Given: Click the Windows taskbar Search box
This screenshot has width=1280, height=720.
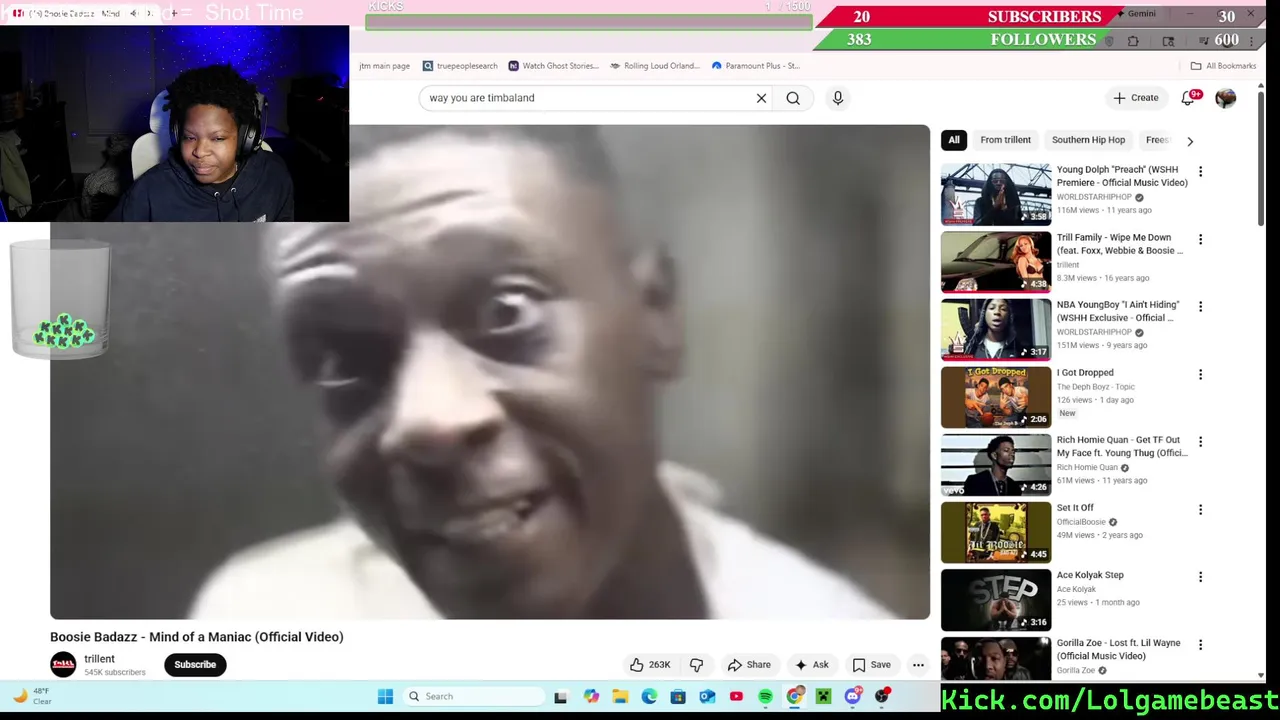Looking at the screenshot, I should pos(474,696).
